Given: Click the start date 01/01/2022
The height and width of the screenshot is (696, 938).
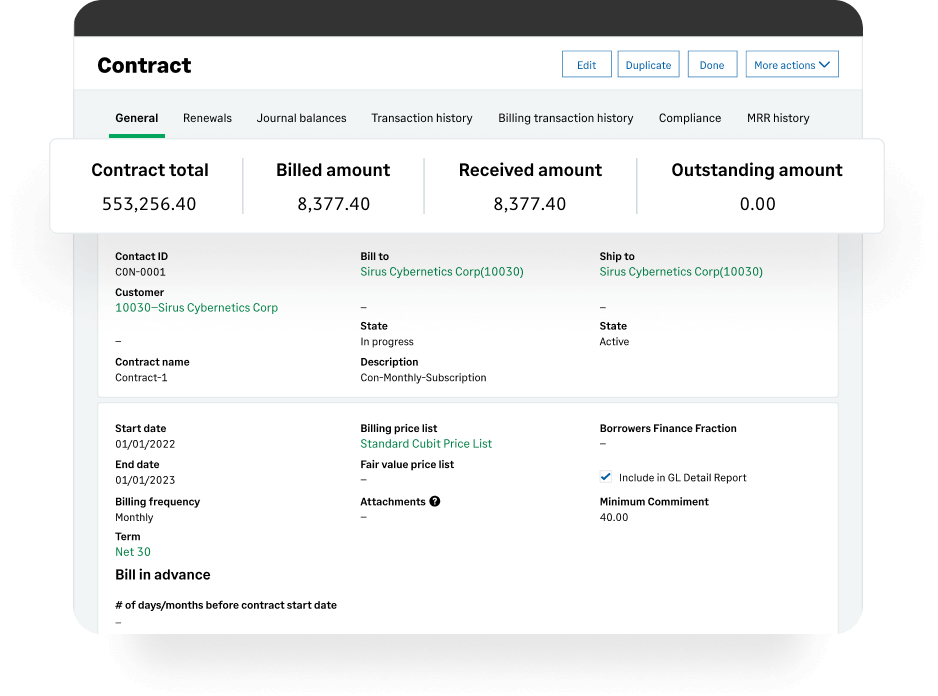Looking at the screenshot, I should tap(145, 444).
